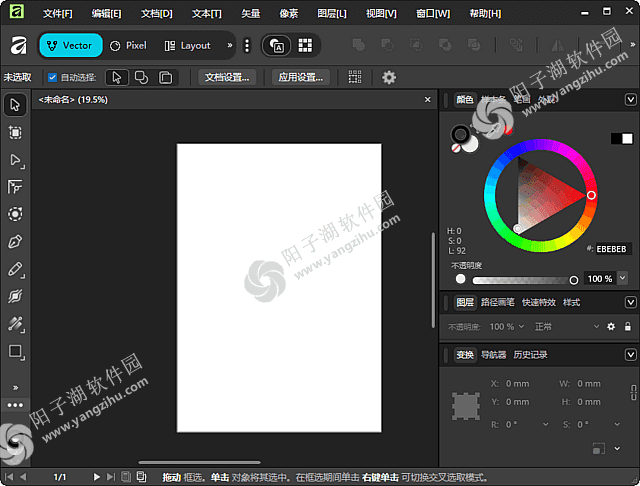Open the 文档[D] menu

(157, 13)
